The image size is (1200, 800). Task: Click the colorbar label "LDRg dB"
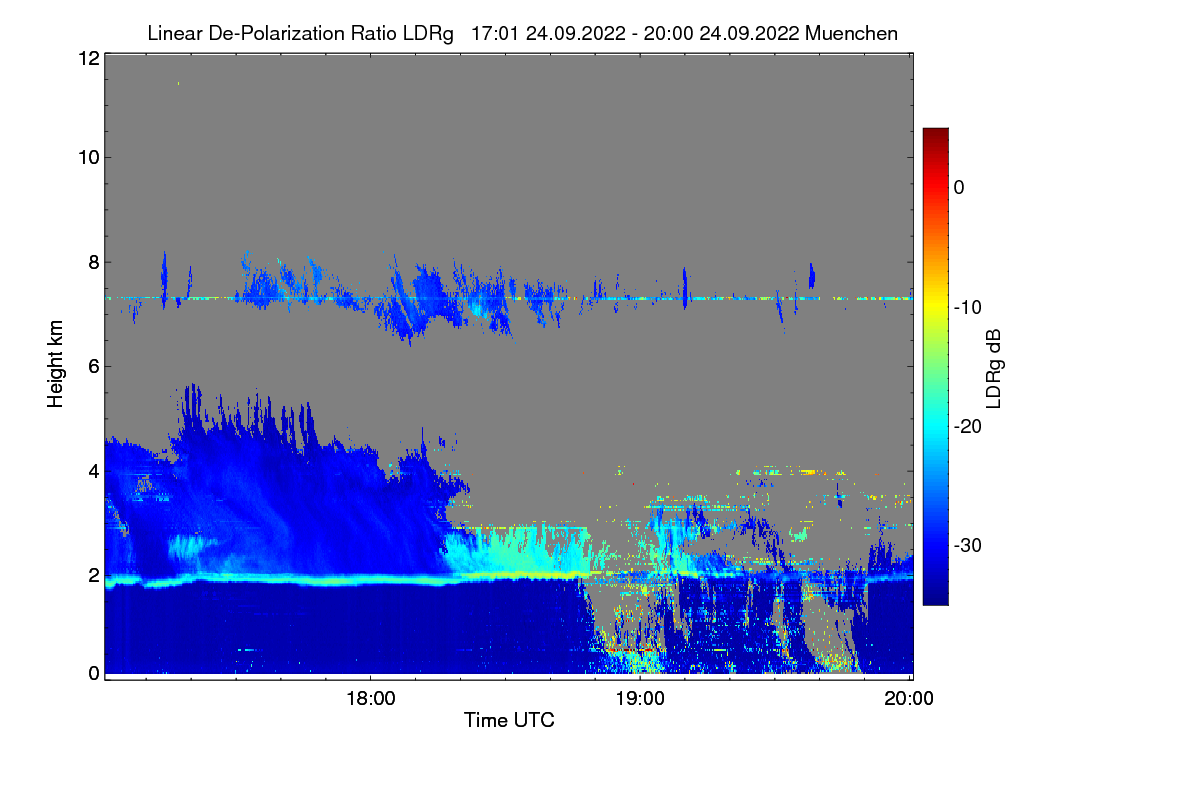pos(994,367)
